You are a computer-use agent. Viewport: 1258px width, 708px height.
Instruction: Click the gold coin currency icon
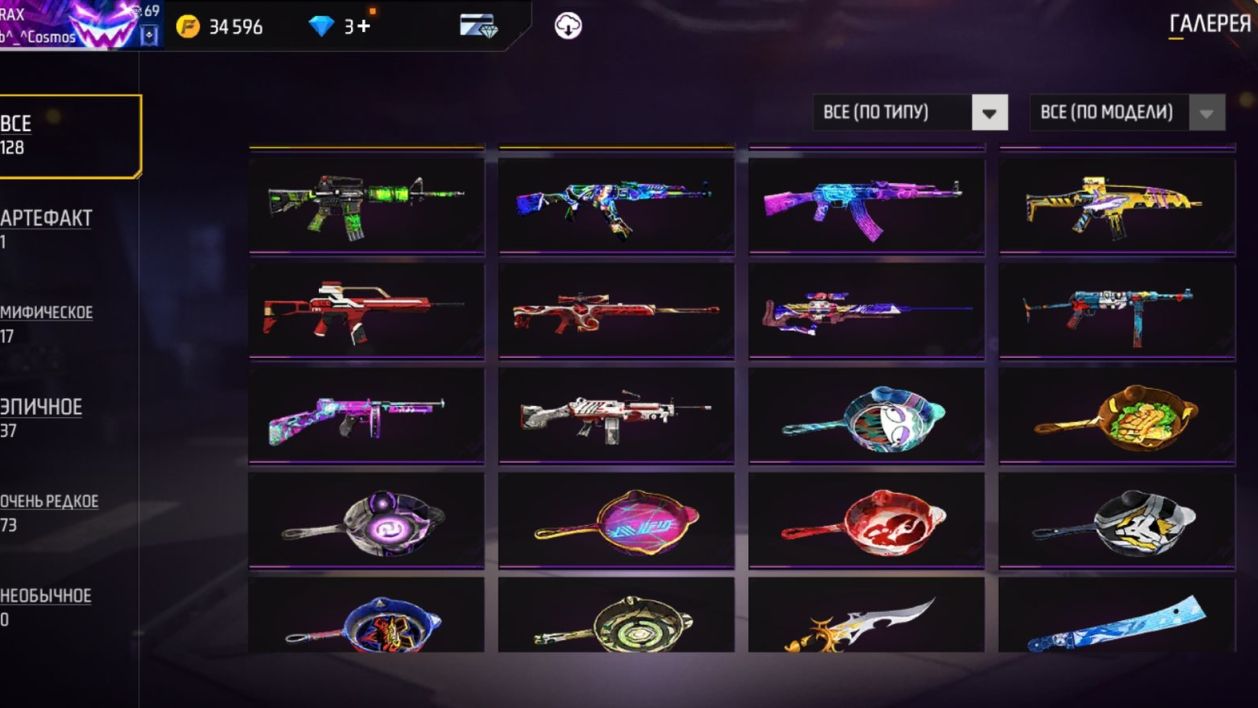(188, 27)
